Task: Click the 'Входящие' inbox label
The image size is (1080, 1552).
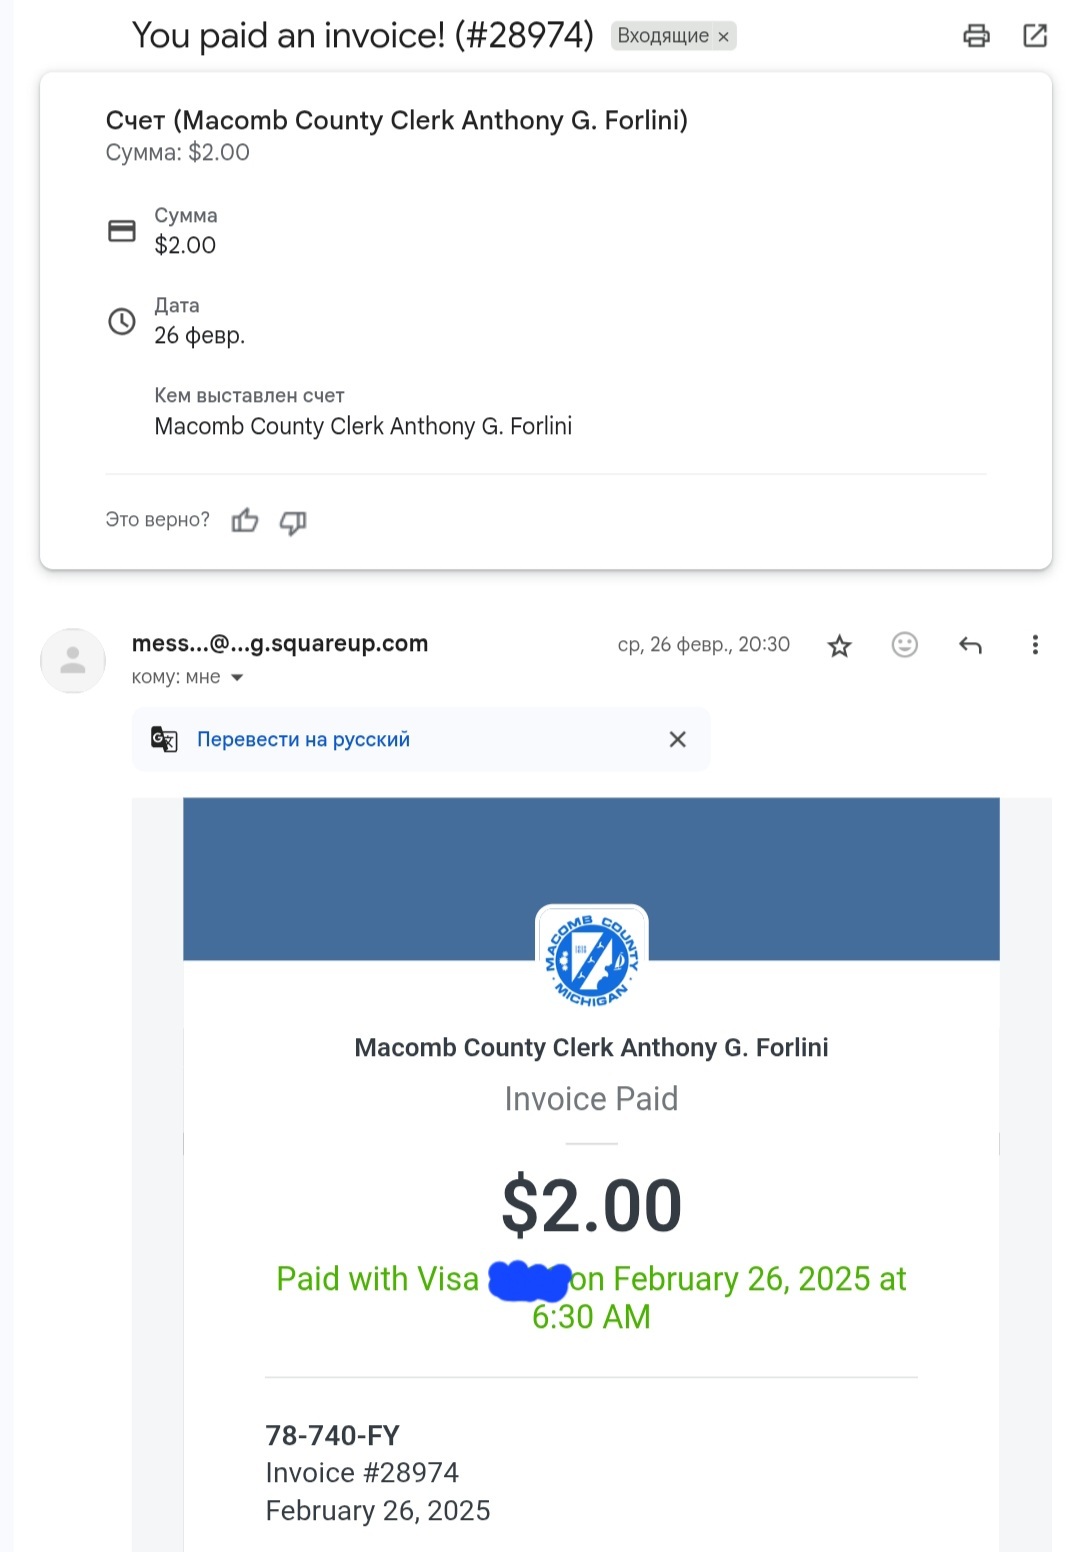Action: point(662,36)
